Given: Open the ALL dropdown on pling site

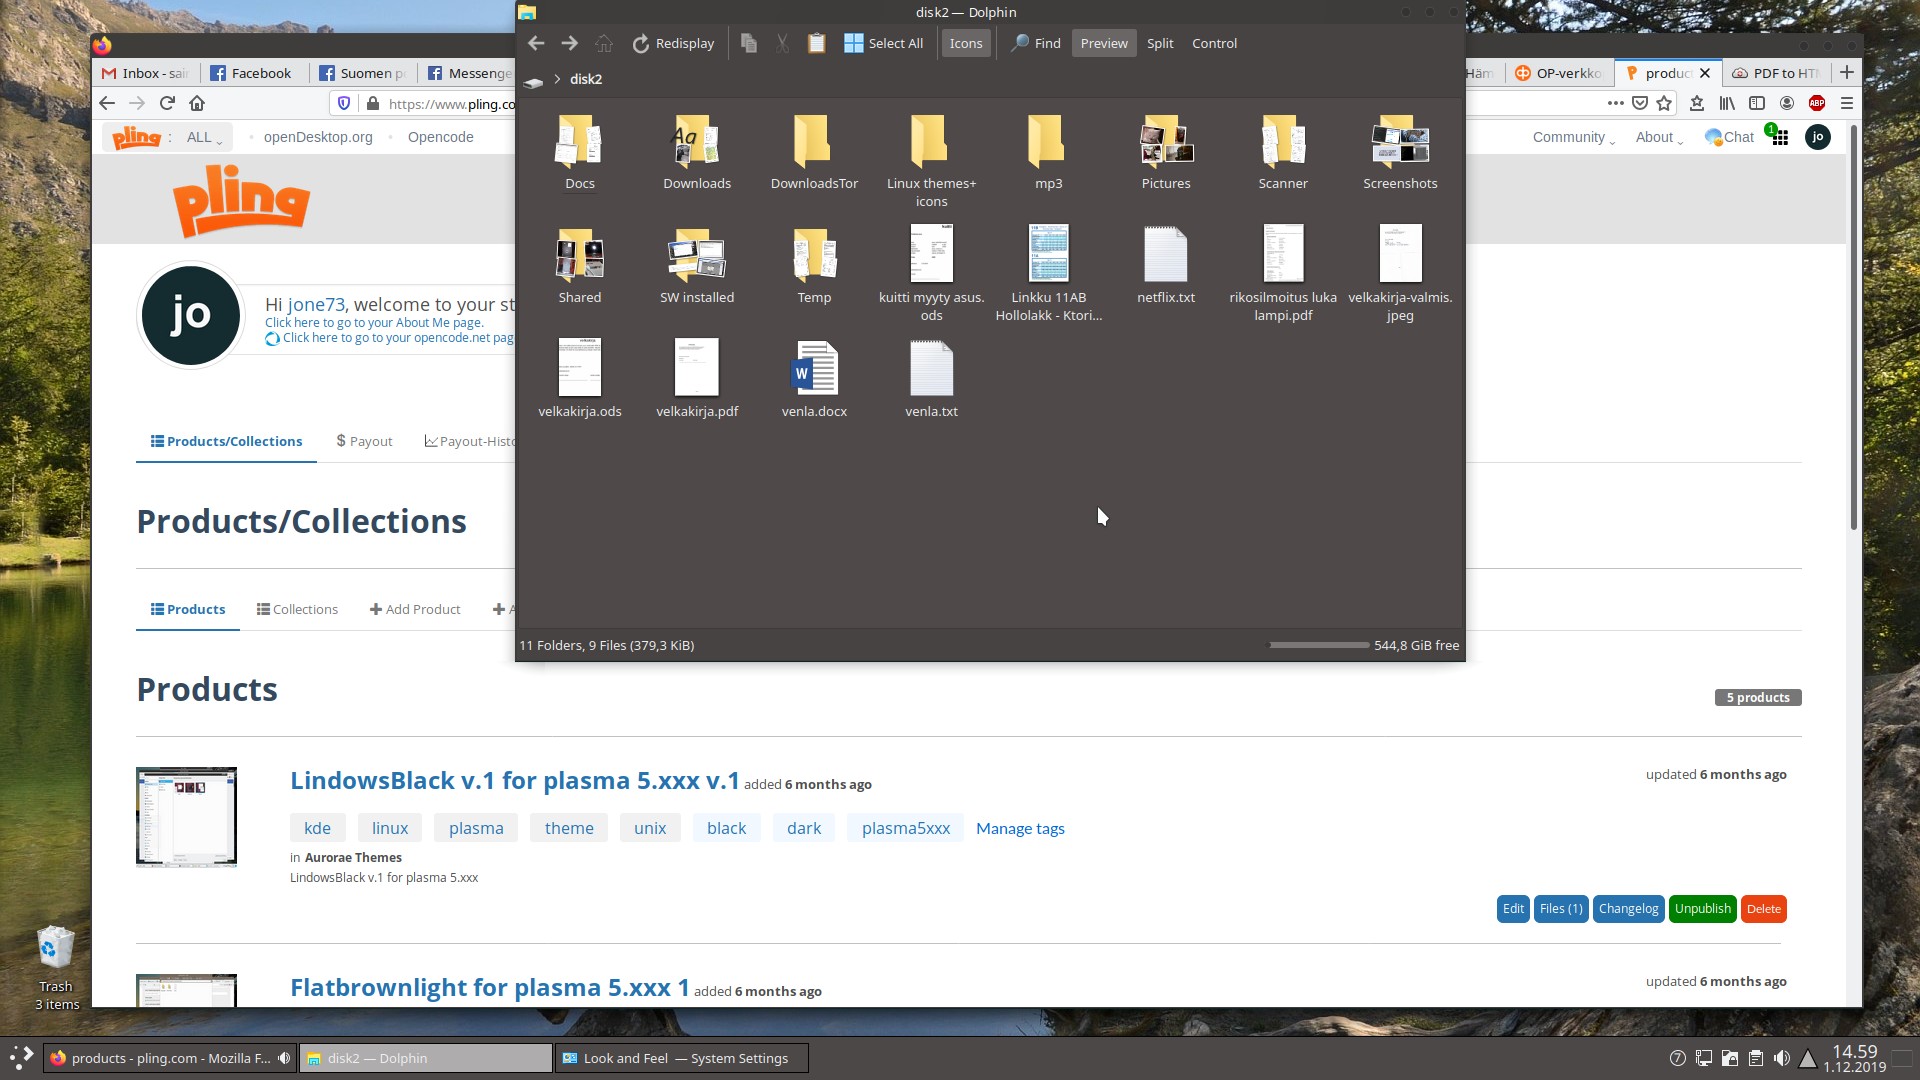Looking at the screenshot, I should (x=204, y=137).
